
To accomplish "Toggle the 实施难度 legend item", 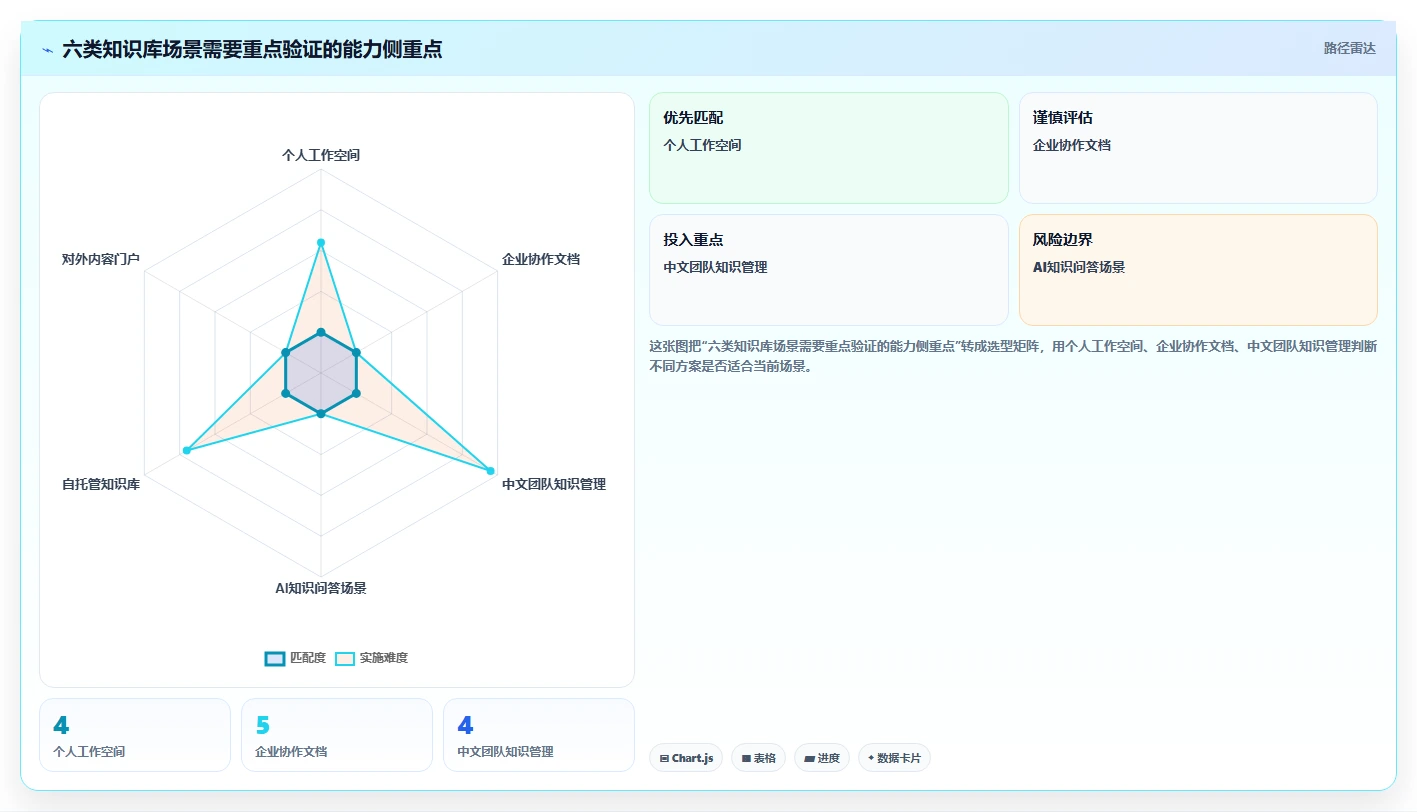I will pyautogui.click(x=371, y=658).
